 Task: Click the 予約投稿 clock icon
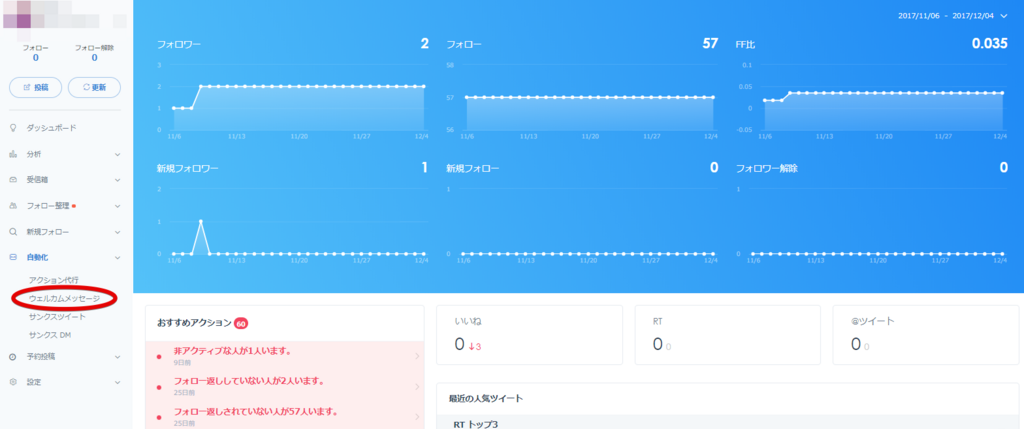13,357
